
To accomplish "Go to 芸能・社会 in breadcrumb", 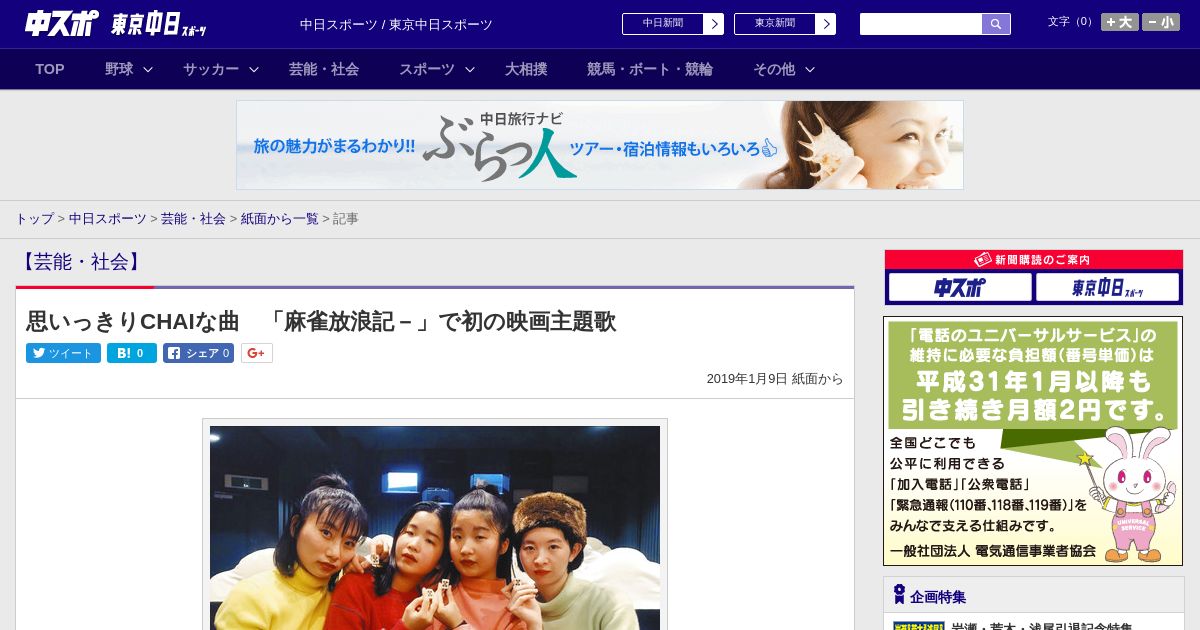I will click(193, 218).
